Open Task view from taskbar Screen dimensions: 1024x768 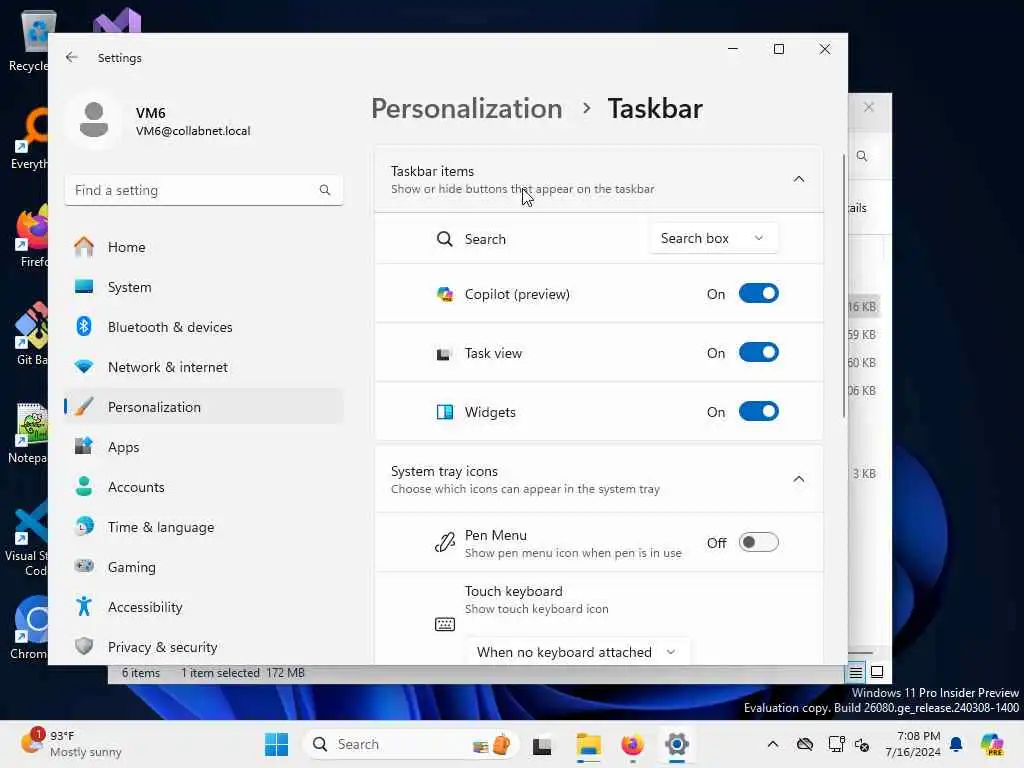pyautogui.click(x=542, y=744)
